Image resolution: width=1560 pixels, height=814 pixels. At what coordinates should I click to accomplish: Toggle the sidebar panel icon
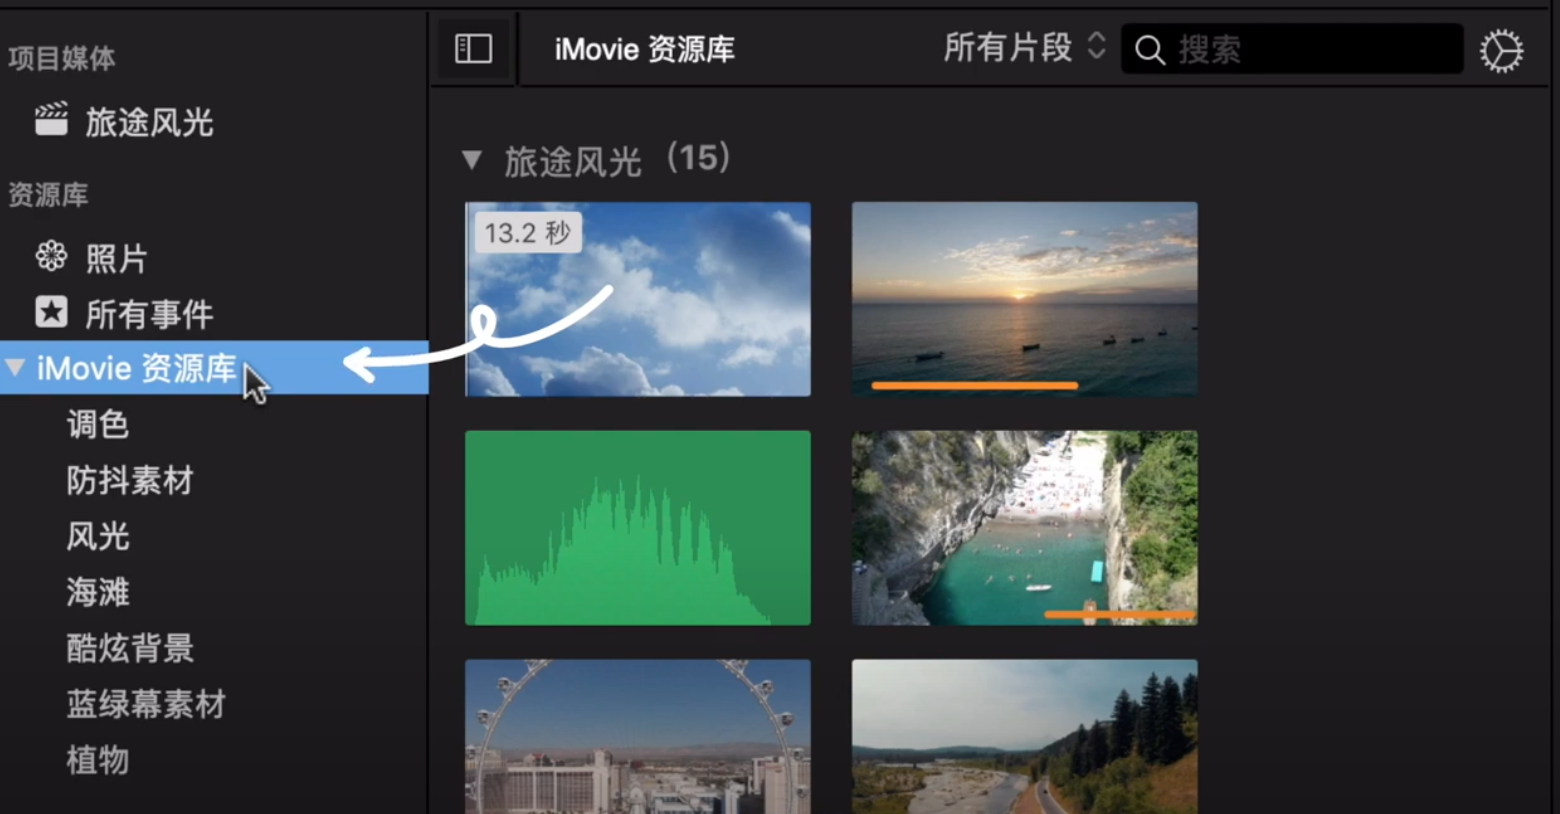(472, 48)
